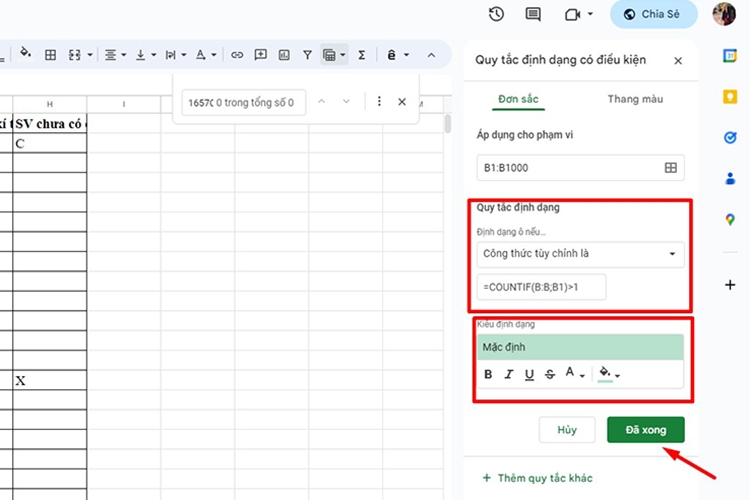Click the COUNTIF formula input box

(x=541, y=287)
